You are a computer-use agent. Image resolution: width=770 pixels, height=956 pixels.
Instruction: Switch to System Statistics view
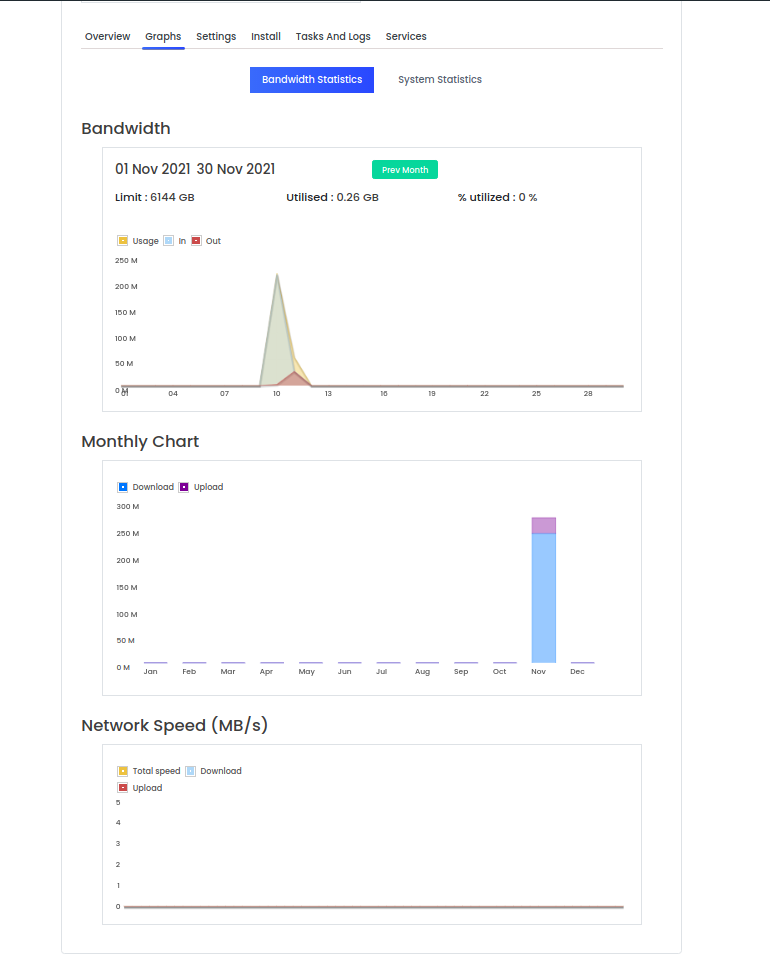tap(440, 80)
